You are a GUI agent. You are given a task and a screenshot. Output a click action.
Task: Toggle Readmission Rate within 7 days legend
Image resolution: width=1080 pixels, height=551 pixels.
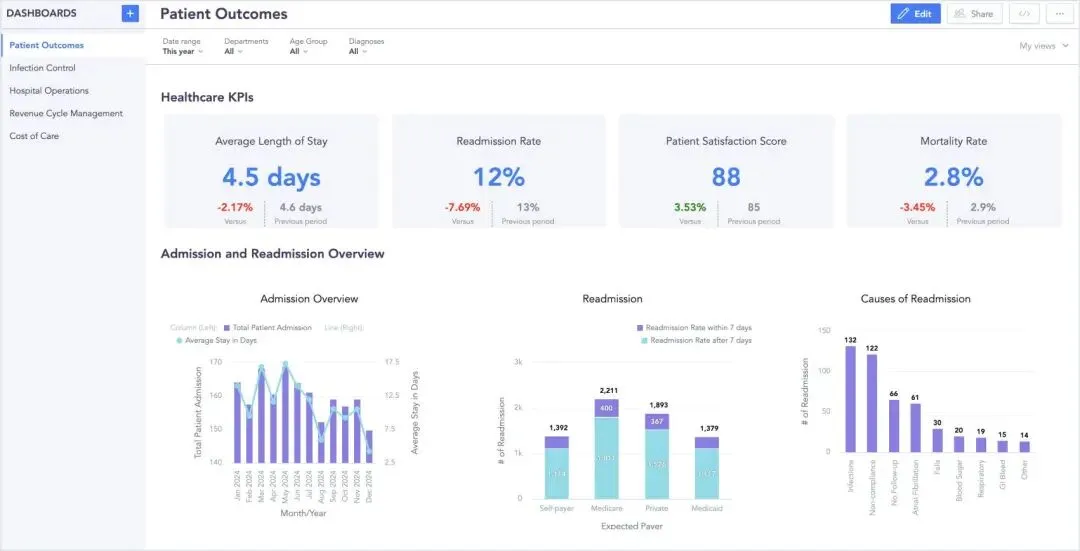(x=694, y=328)
